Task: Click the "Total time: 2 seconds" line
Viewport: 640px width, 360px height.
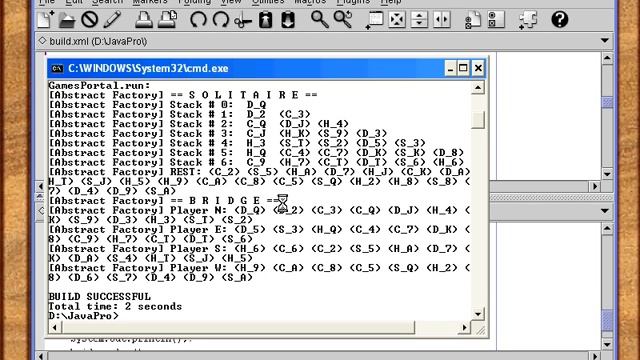Action: coord(115,307)
